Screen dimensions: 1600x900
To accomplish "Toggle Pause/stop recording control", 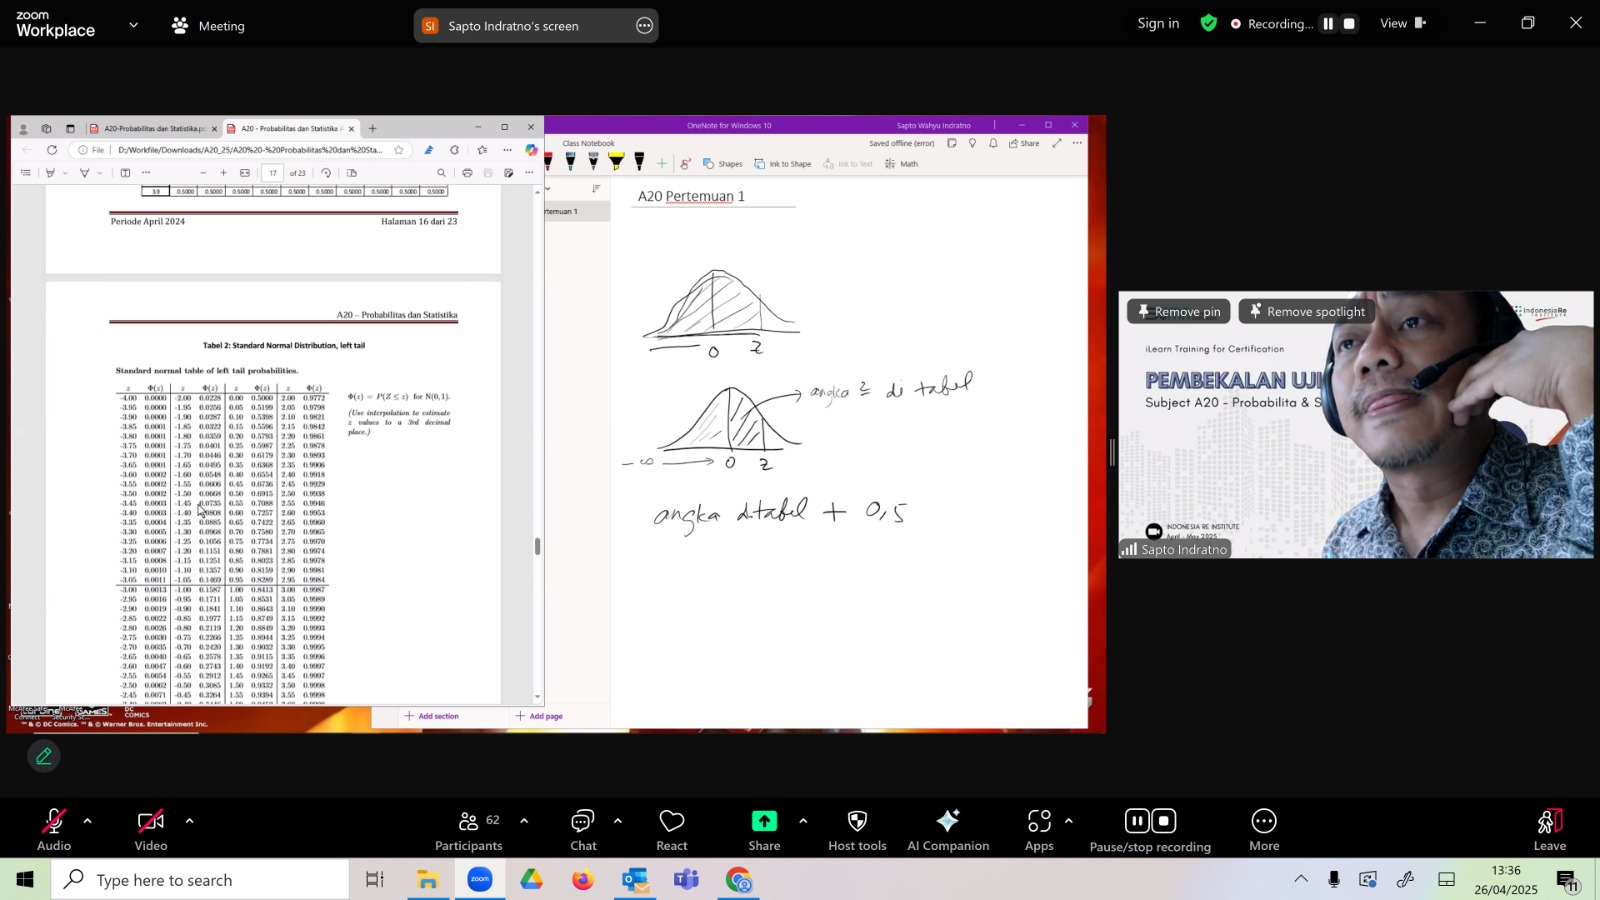I will click(x=1150, y=830).
